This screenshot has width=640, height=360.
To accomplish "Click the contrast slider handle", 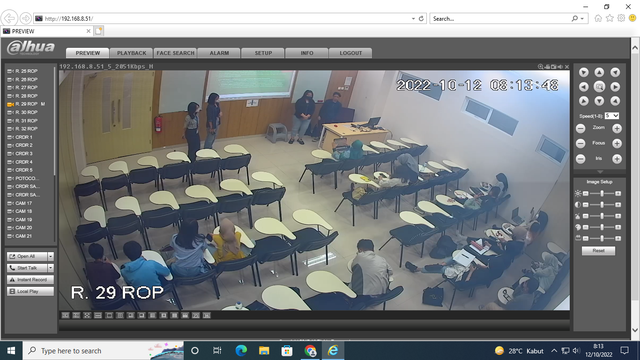I will tap(602, 204).
